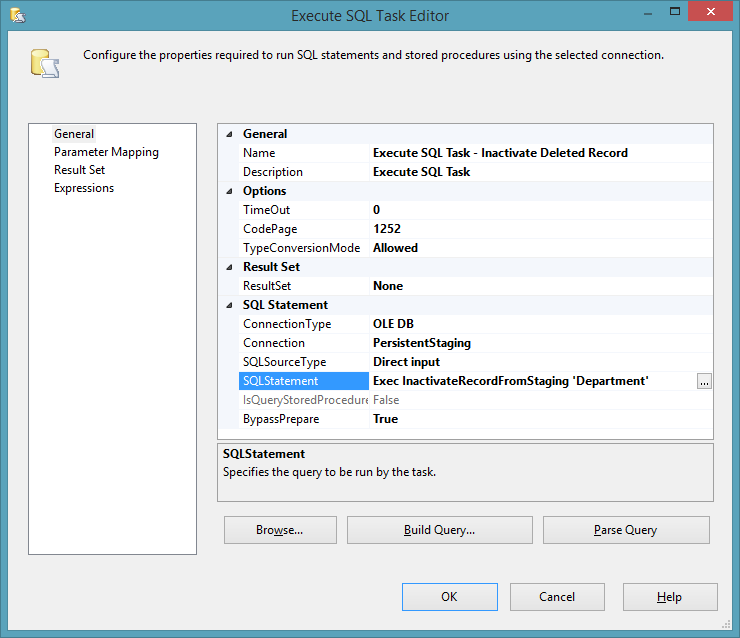Click the Exec InactivateRecordFromStaging statement value
The width and height of the screenshot is (740, 638).
pos(511,381)
